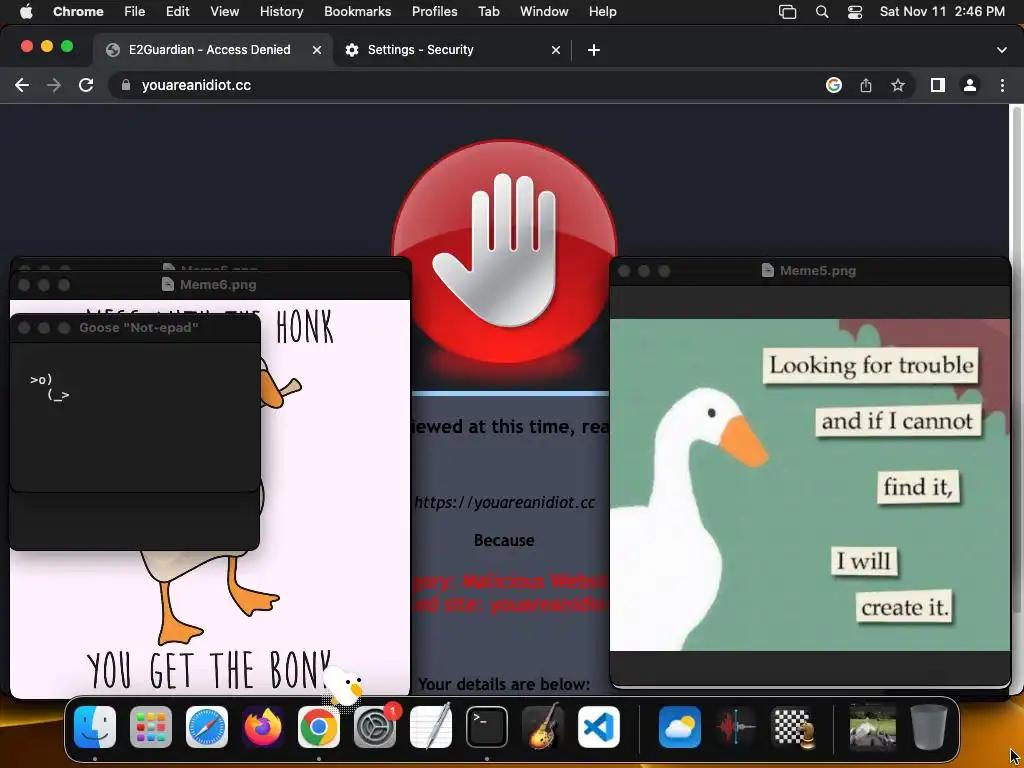1024x768 pixels.
Task: Toggle the Chrome side panel icon
Action: (x=938, y=85)
